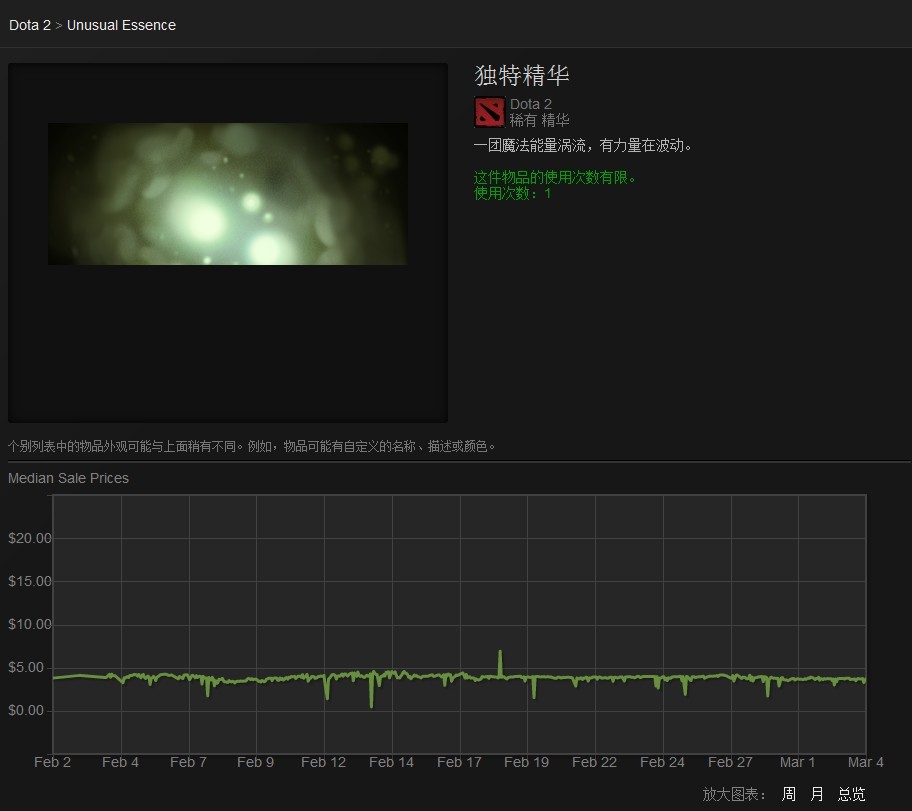Select the Mar 4 date label on the axis
The image size is (912, 811).
(x=865, y=762)
